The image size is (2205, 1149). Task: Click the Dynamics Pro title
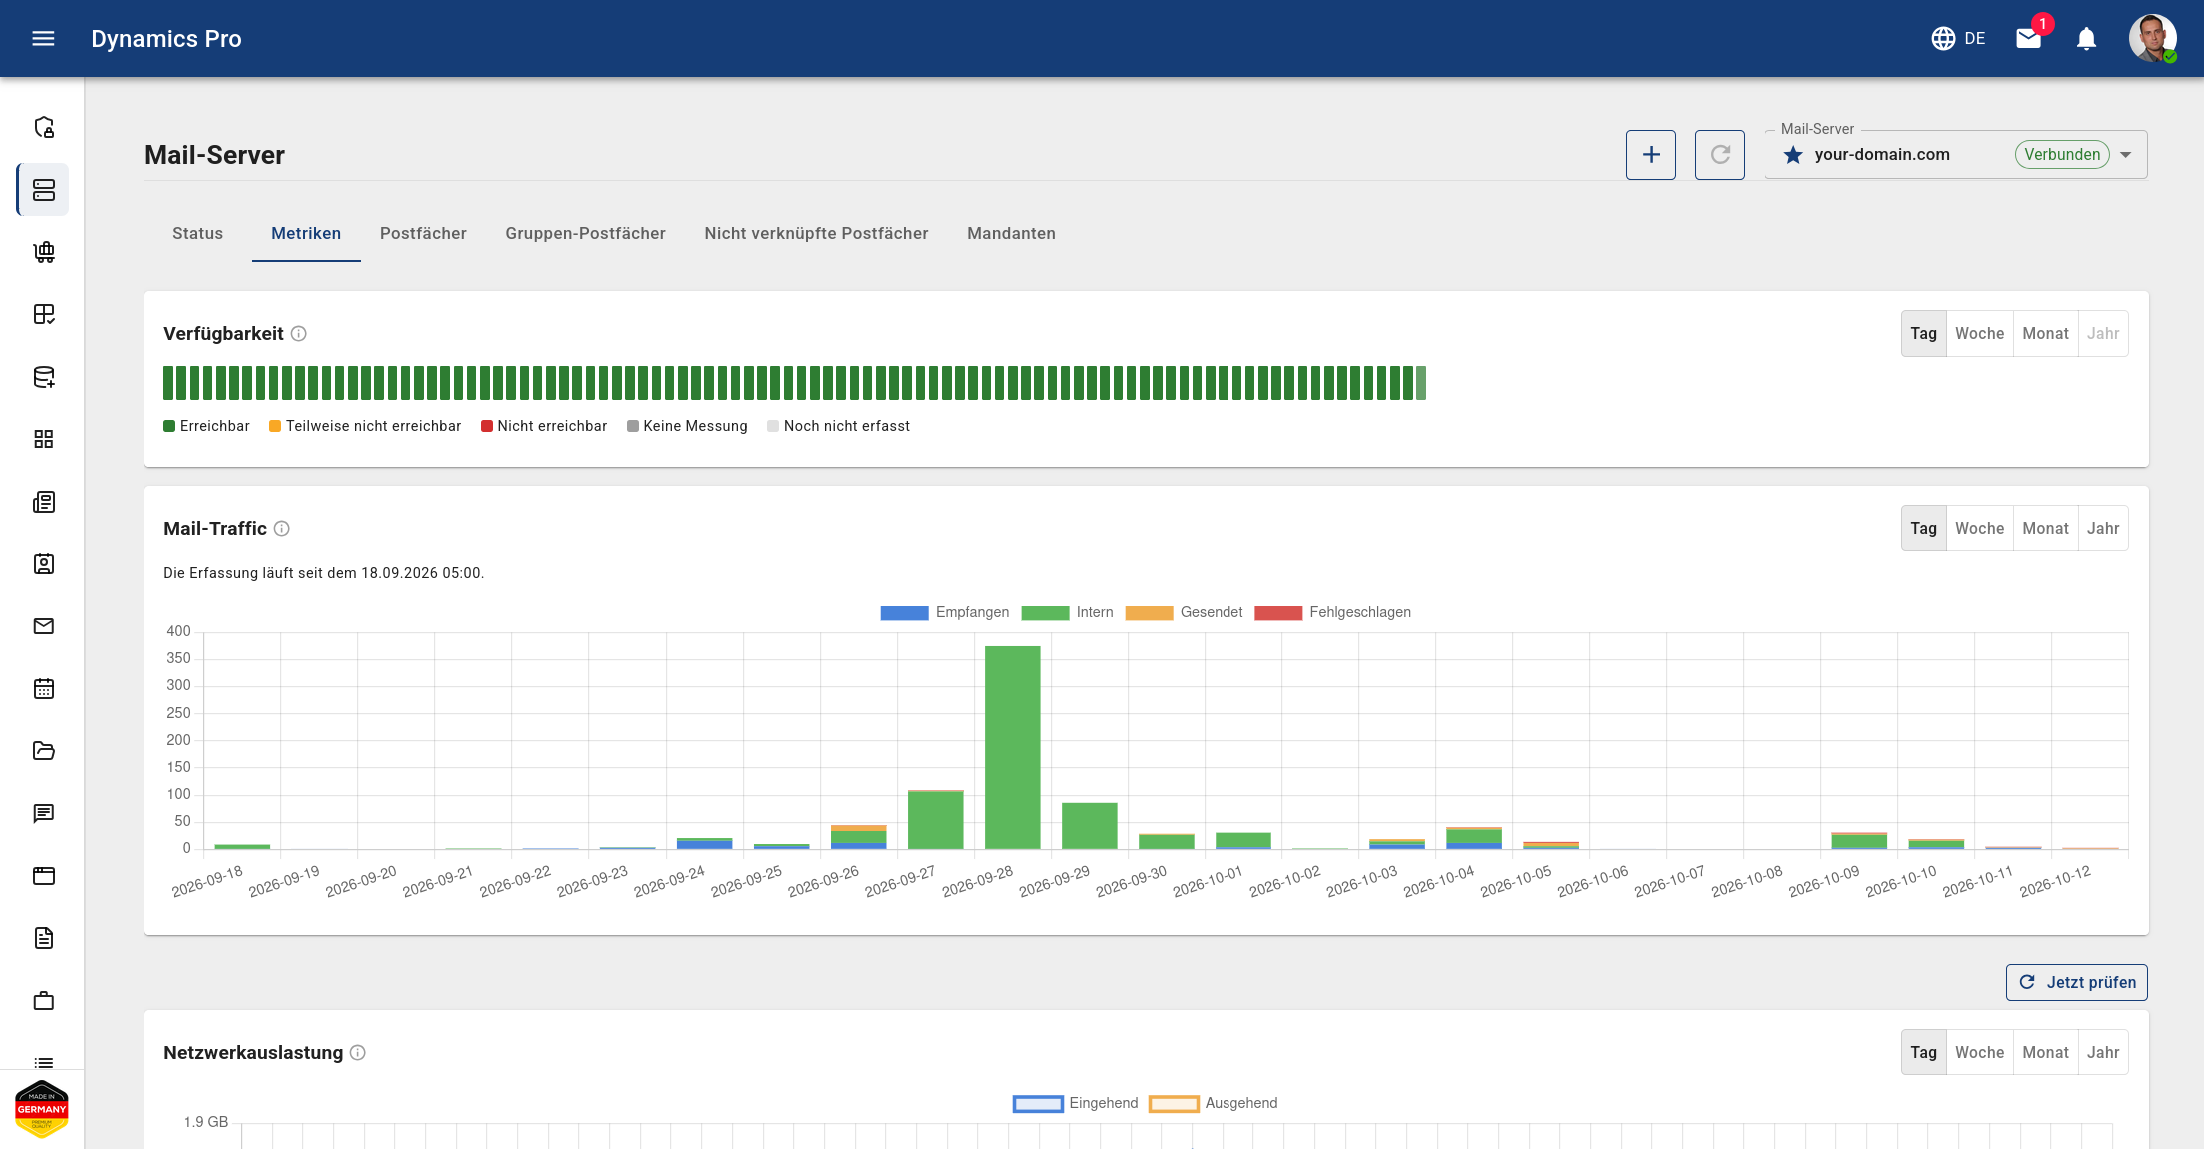tap(166, 38)
